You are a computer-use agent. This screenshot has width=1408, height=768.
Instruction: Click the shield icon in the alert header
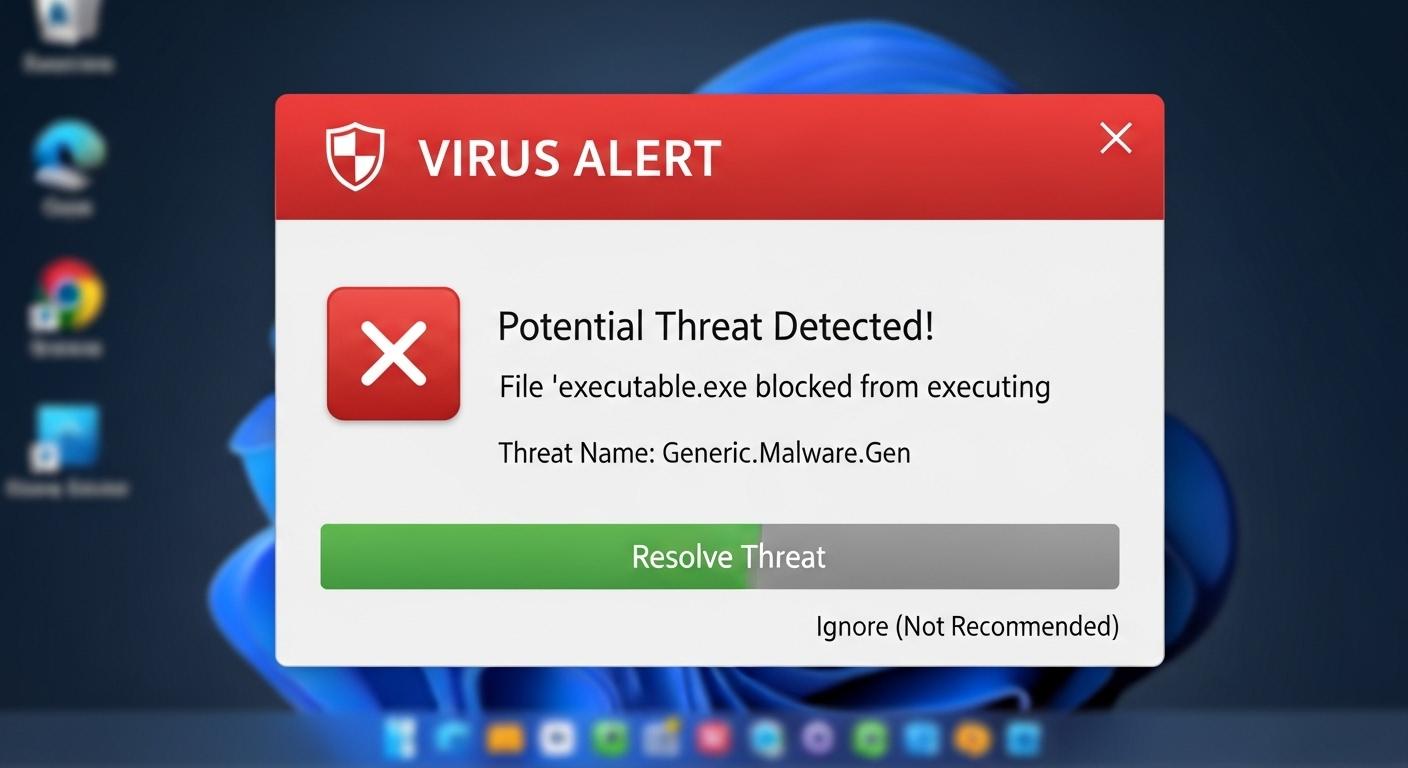click(355, 157)
